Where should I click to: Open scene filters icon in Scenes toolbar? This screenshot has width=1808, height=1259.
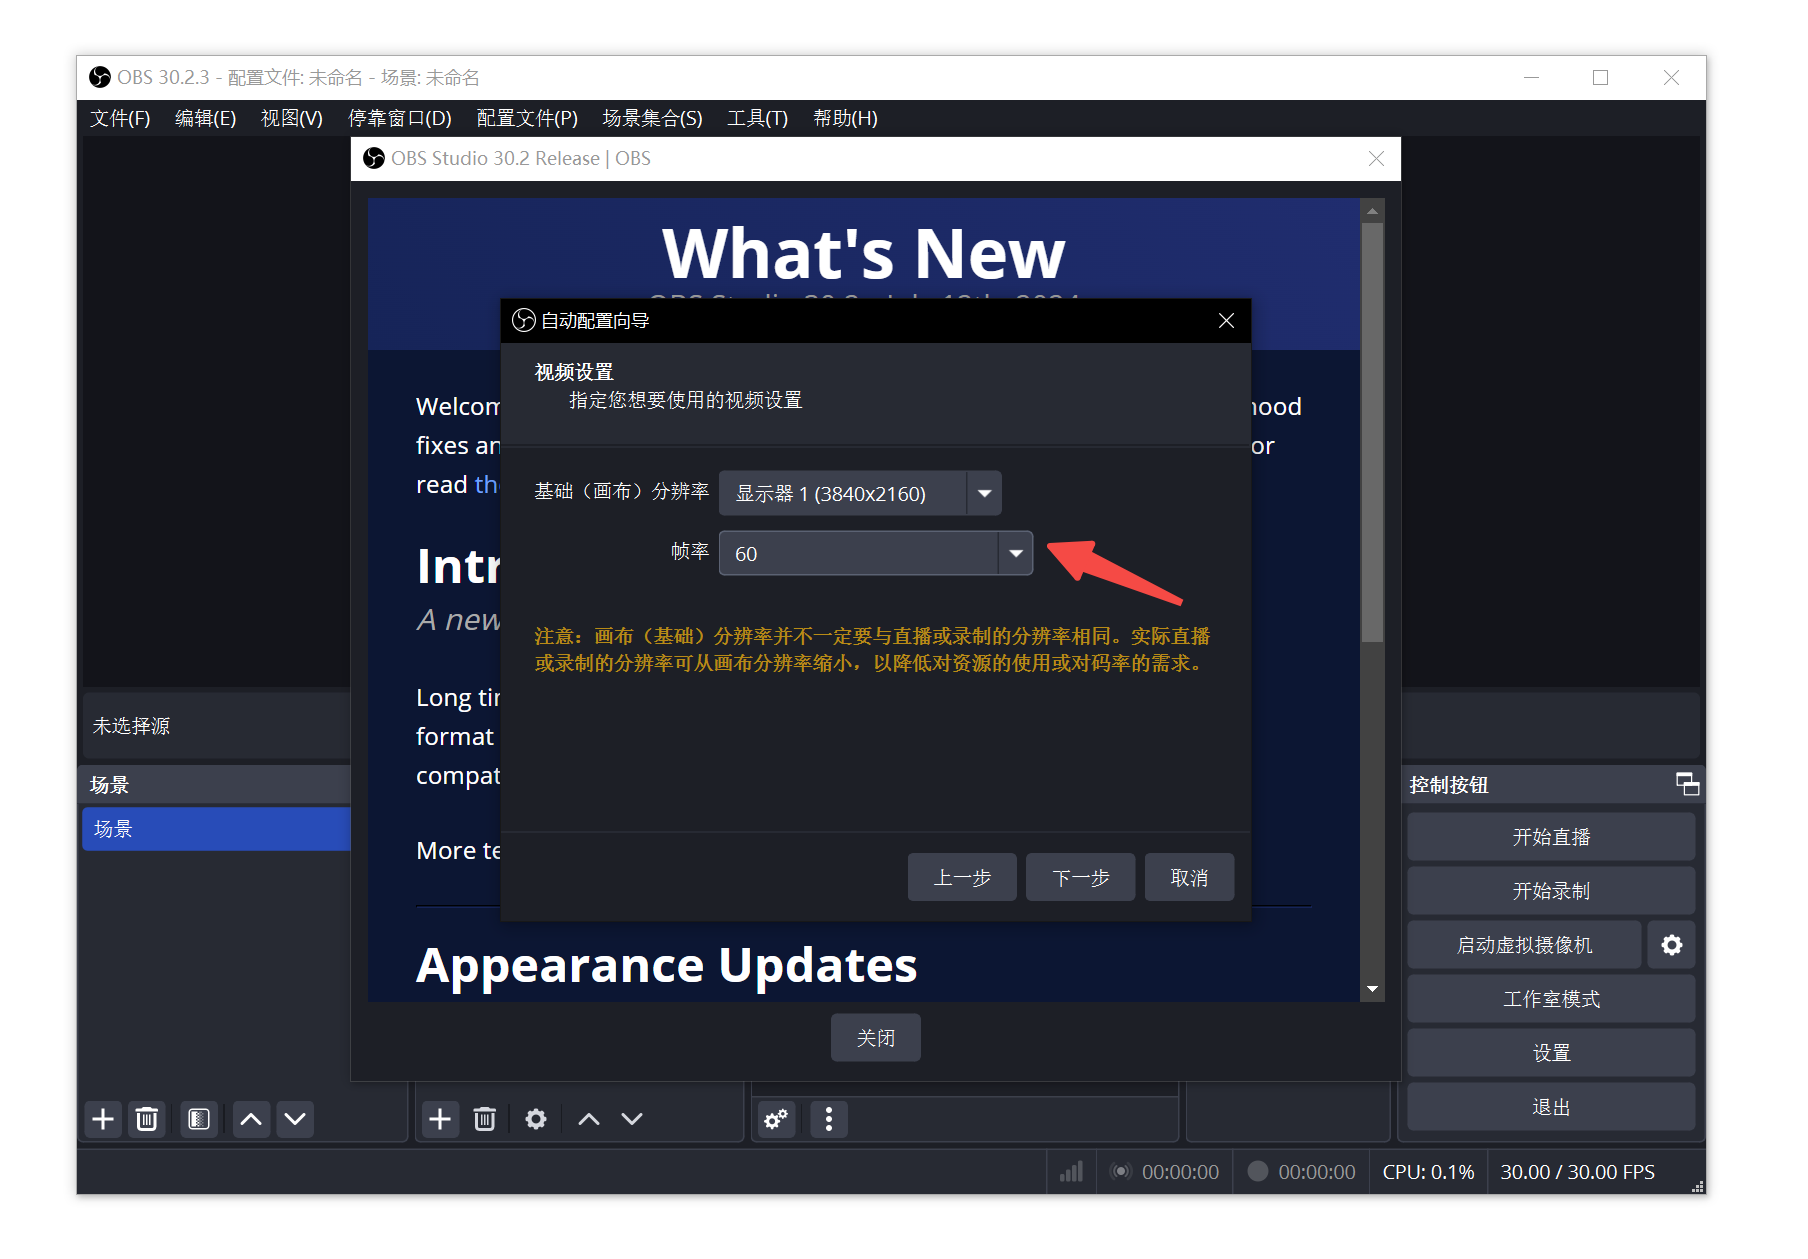point(199,1119)
